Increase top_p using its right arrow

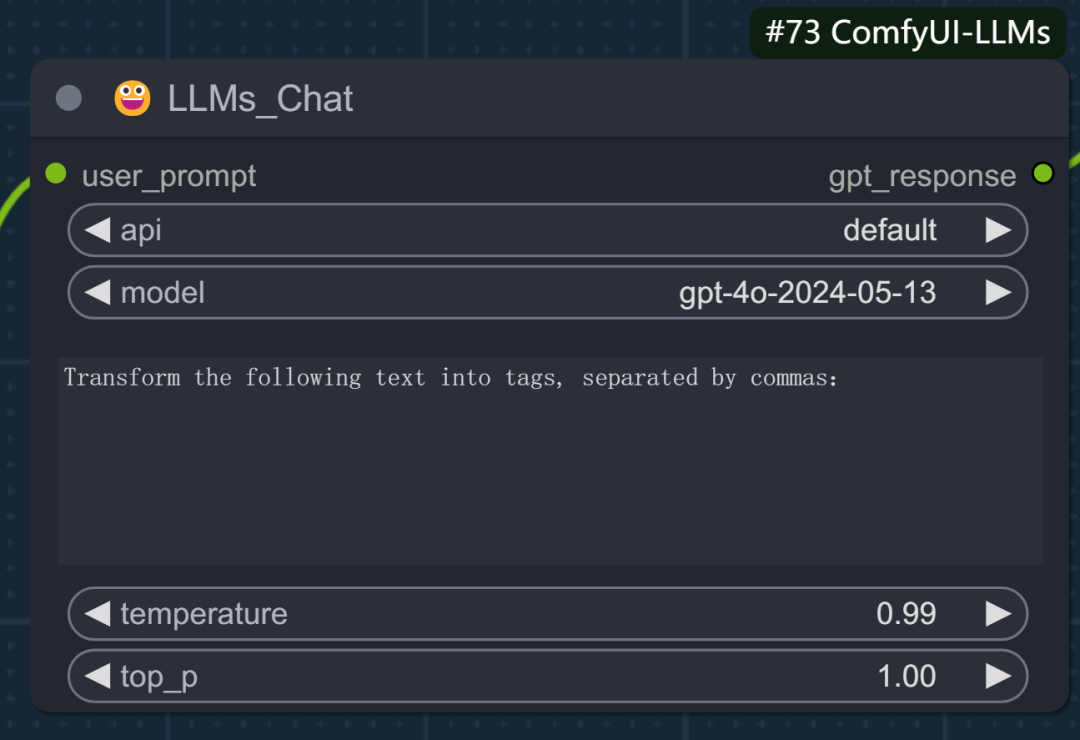coord(998,676)
